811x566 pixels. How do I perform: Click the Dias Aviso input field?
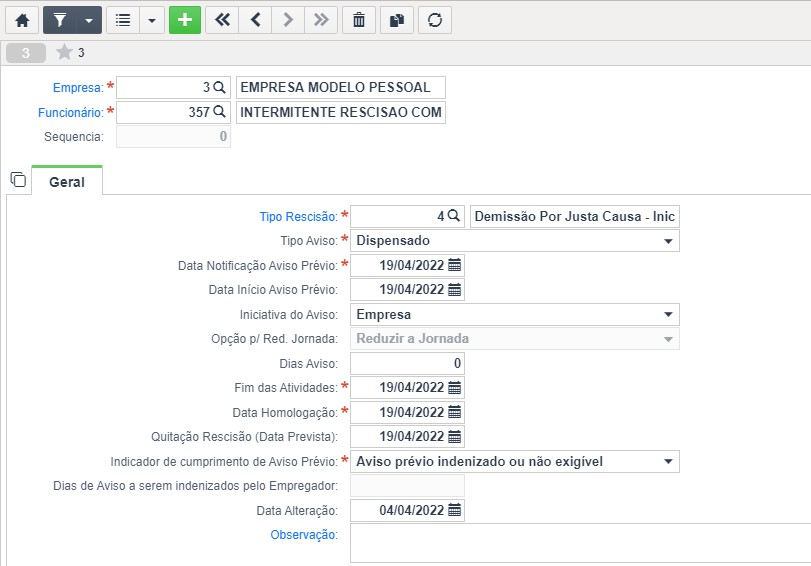(407, 364)
